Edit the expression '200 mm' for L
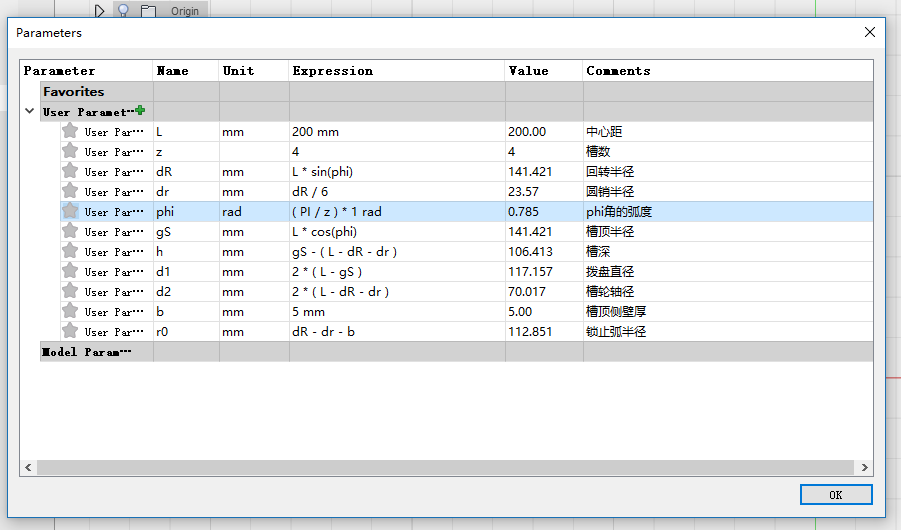The width and height of the screenshot is (901, 530). click(397, 132)
